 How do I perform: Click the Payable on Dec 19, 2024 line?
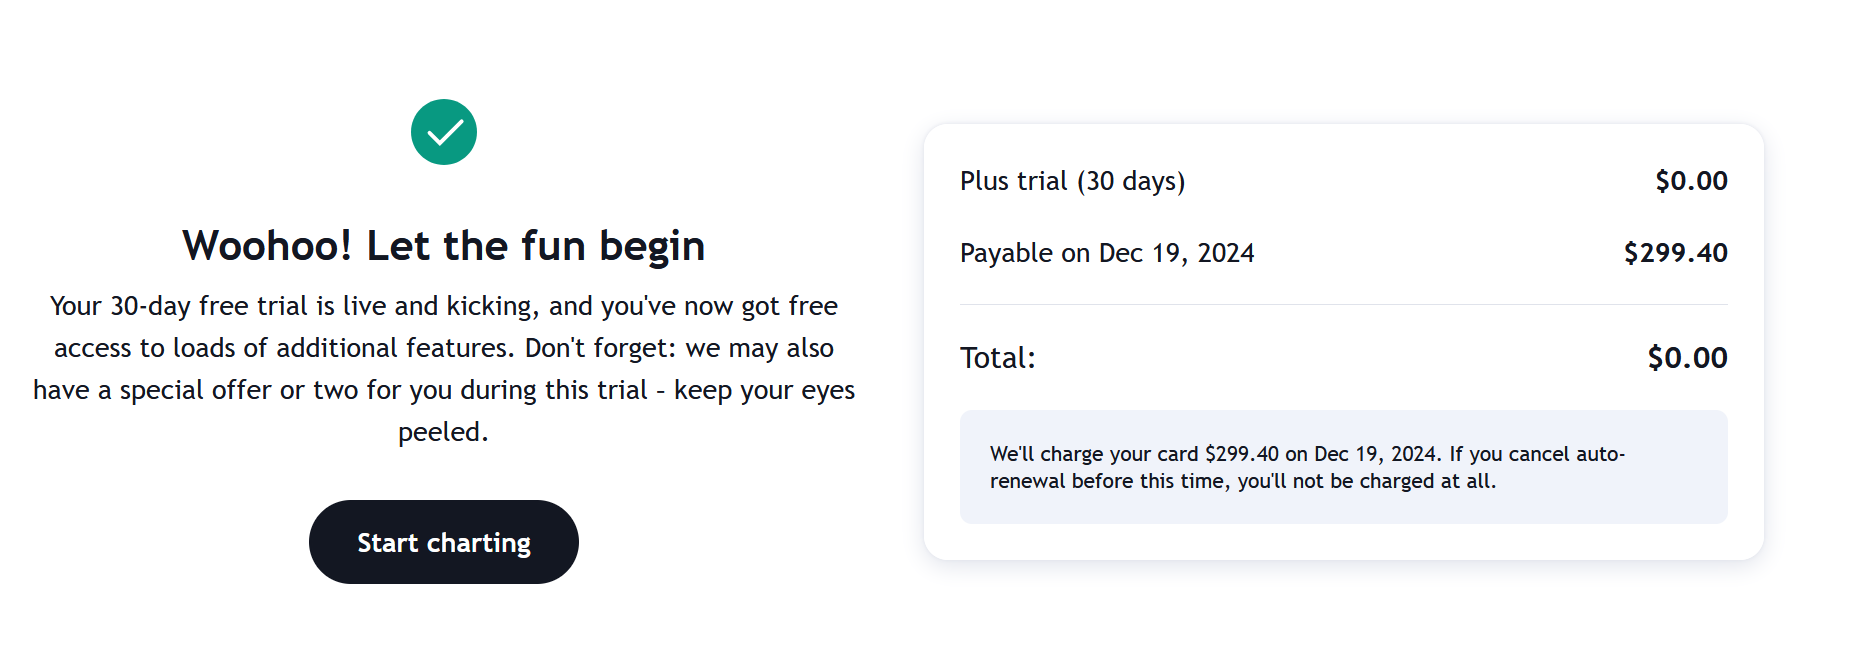(x=1106, y=253)
